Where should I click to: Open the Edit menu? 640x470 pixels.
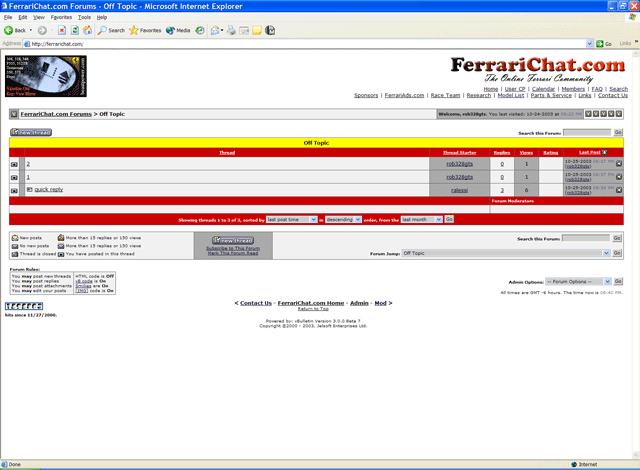click(23, 17)
